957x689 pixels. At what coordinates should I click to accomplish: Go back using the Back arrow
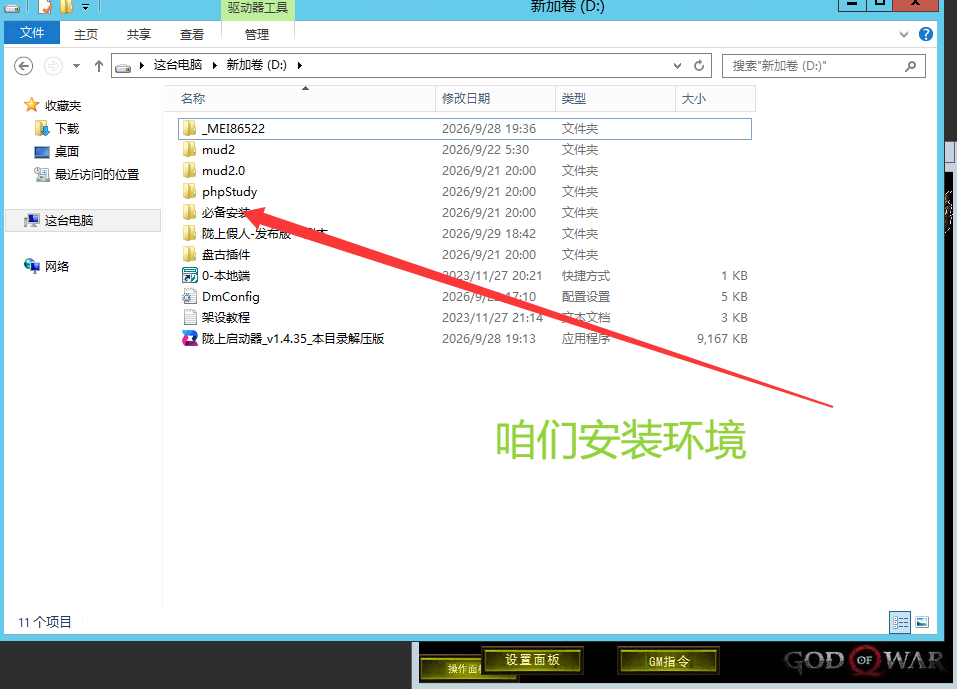(23, 66)
